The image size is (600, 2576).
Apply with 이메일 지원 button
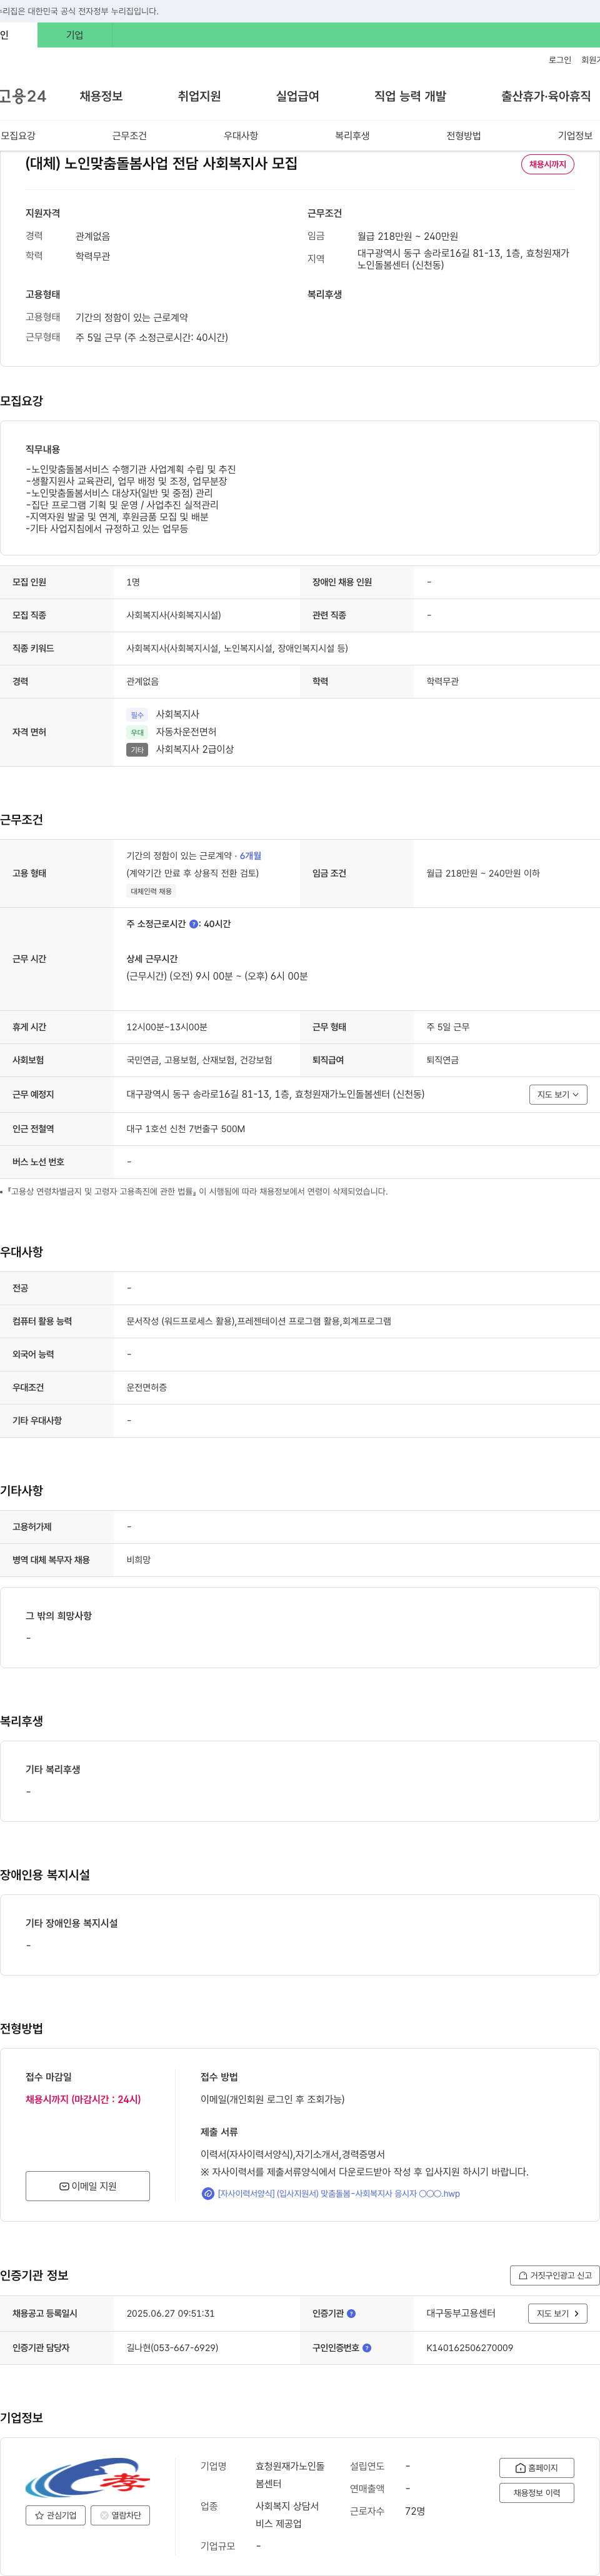pos(88,2186)
